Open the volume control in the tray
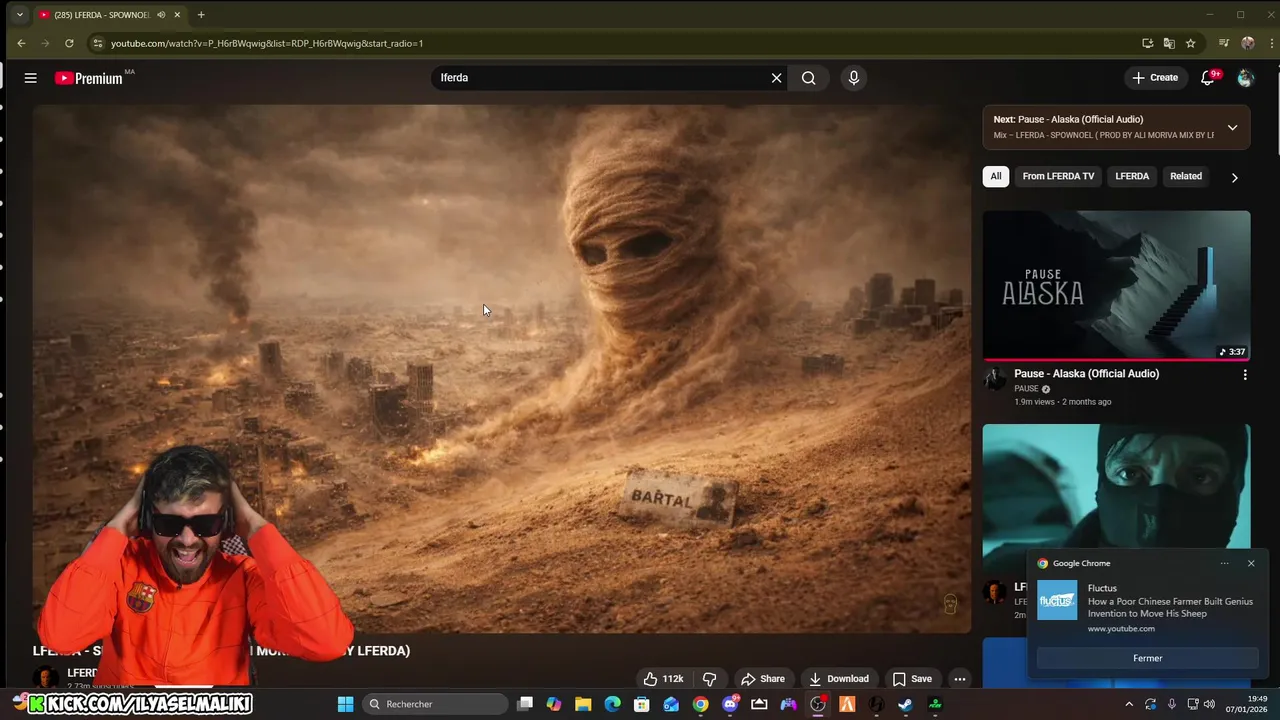Screen dimensions: 1280x720 click(x=1210, y=704)
